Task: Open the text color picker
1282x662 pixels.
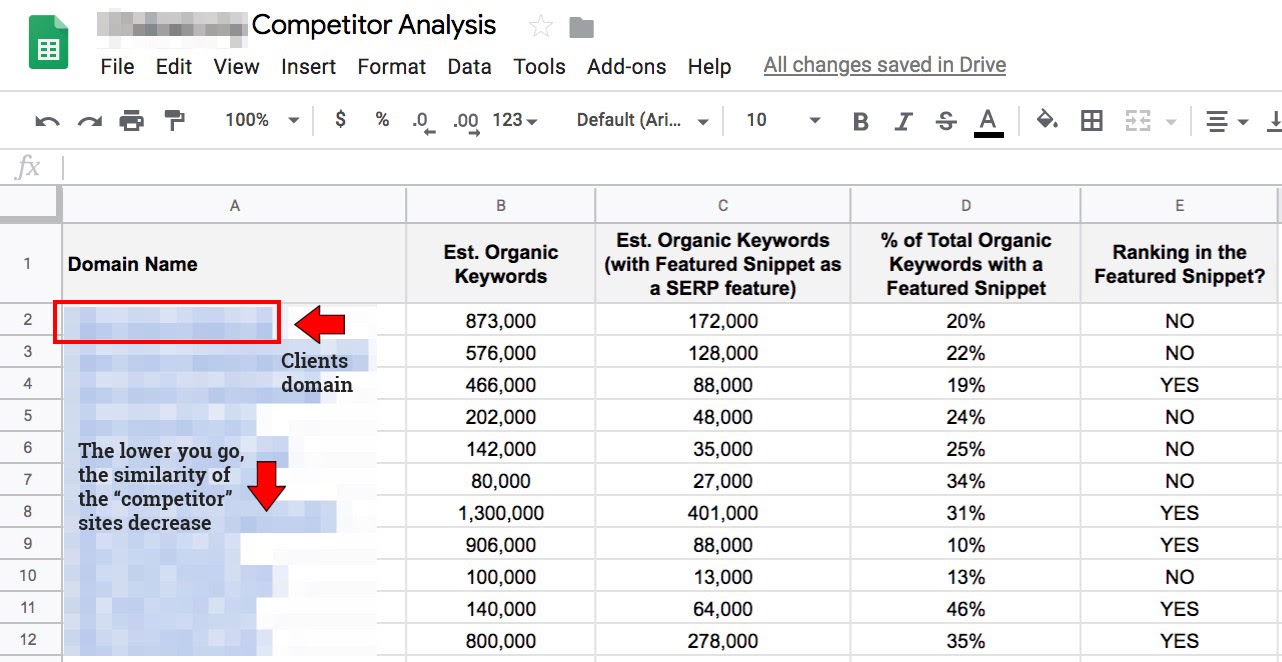Action: coord(988,121)
